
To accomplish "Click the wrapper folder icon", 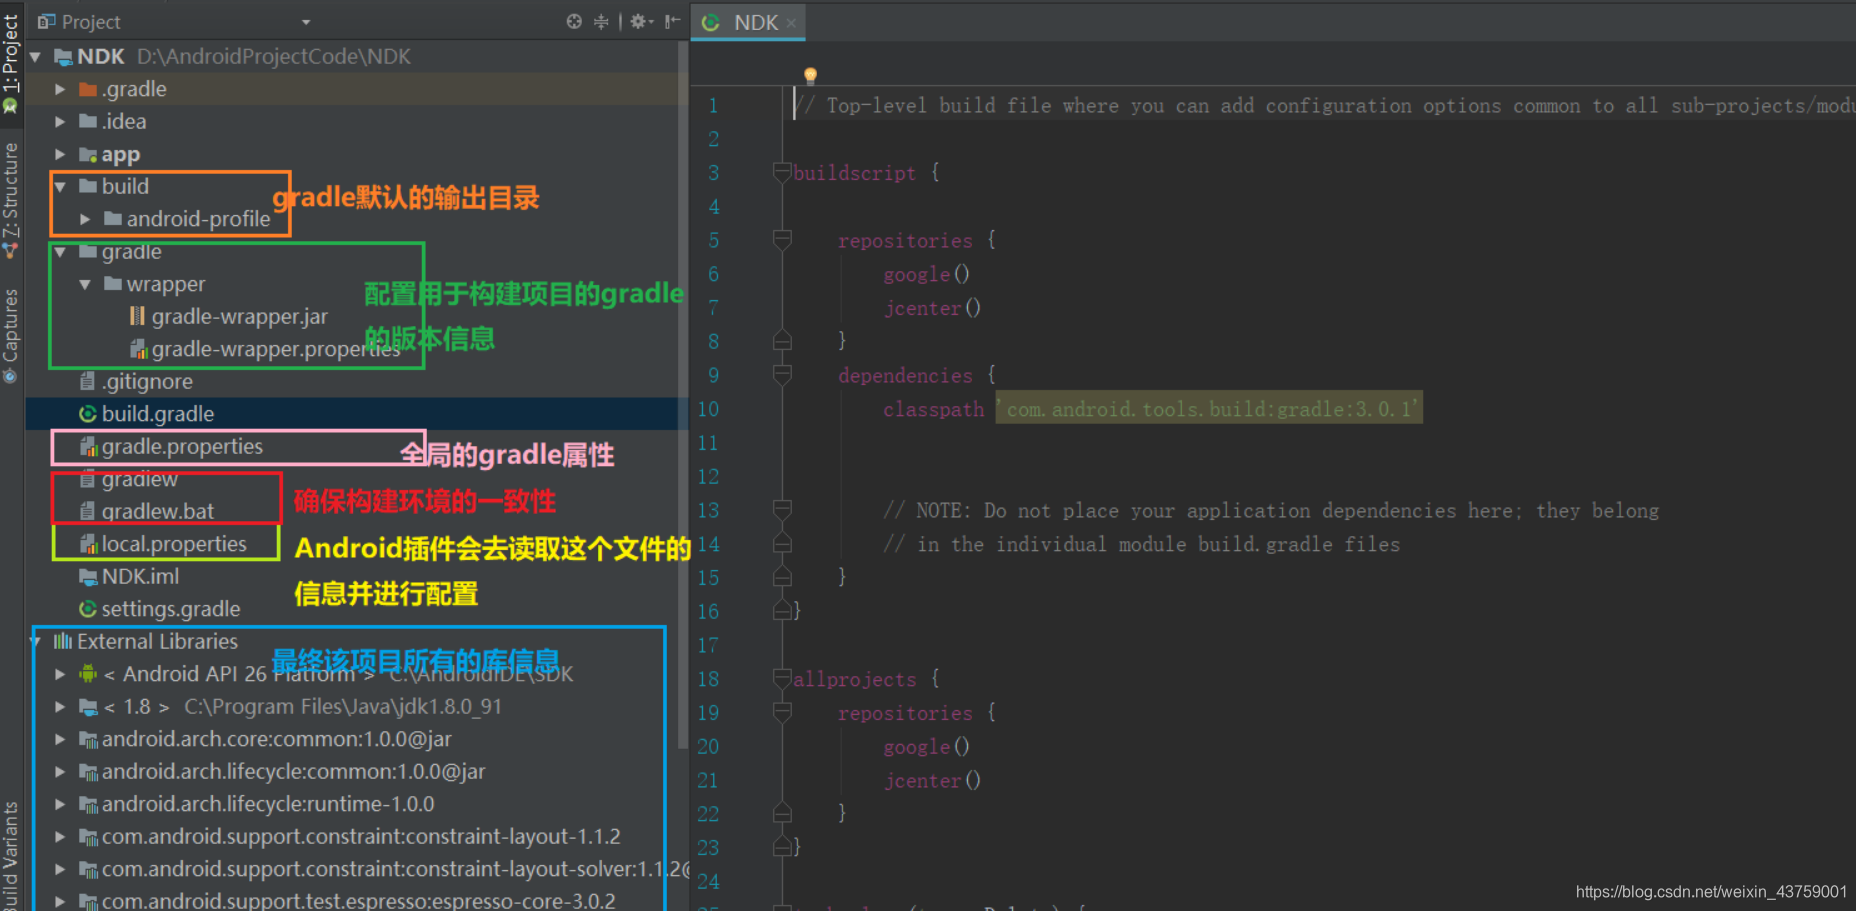I will tap(113, 284).
